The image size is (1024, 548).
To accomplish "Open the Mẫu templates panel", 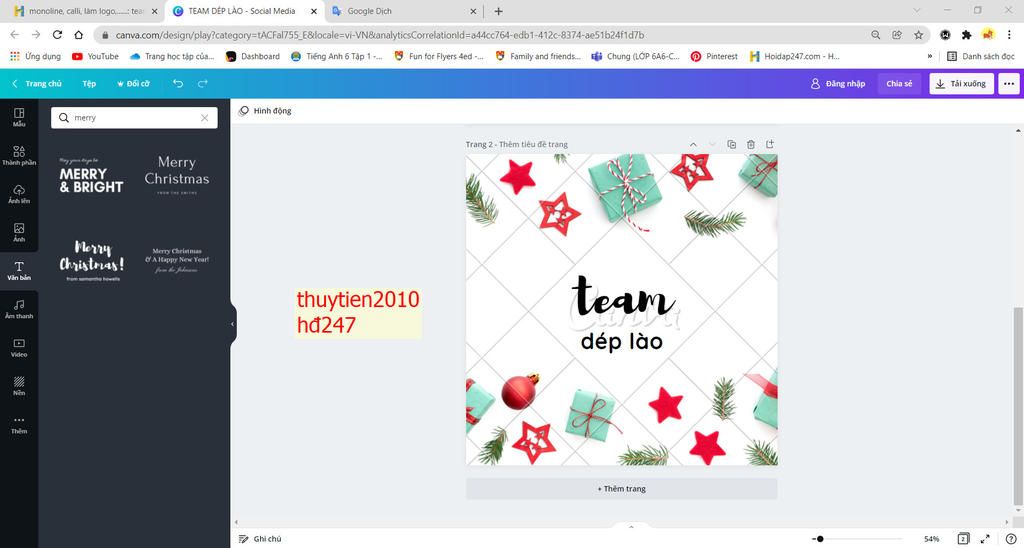I will tap(19, 117).
